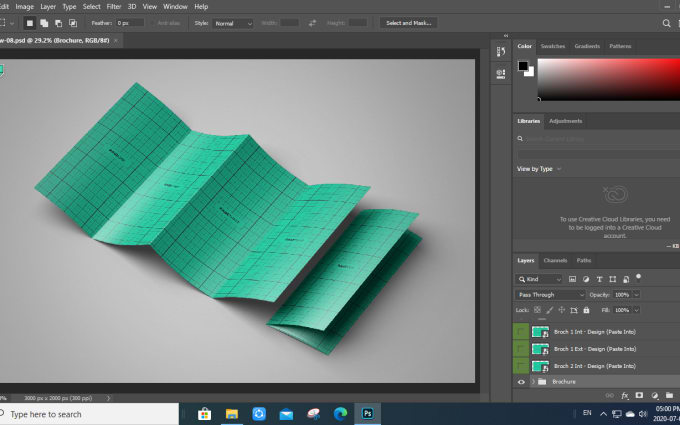Collapse panels with double-arrow icon

[x=506, y=36]
